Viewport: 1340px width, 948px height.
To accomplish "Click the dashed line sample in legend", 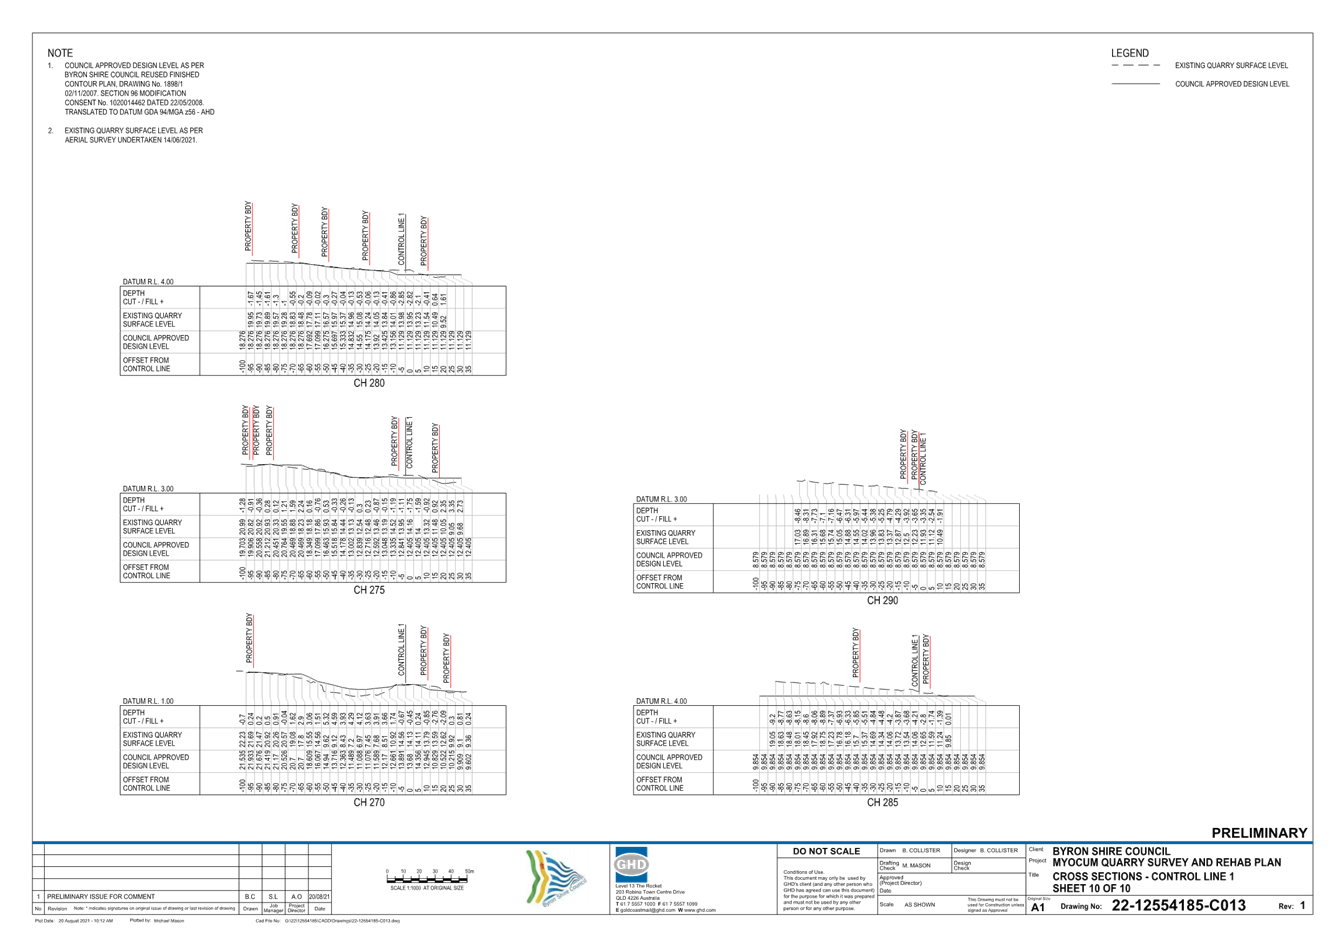I will pos(1136,66).
